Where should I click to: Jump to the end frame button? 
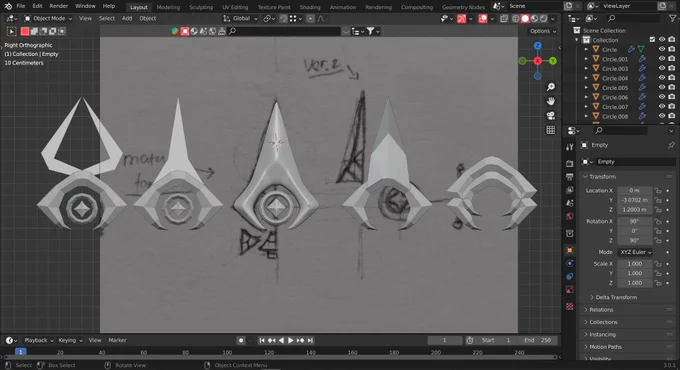310,341
